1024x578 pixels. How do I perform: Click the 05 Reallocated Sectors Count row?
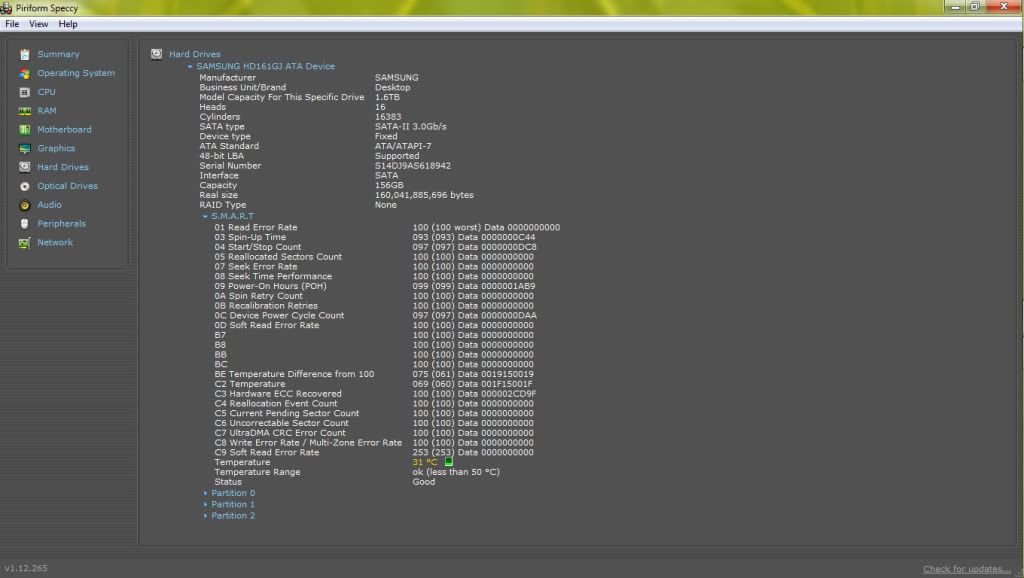point(374,257)
